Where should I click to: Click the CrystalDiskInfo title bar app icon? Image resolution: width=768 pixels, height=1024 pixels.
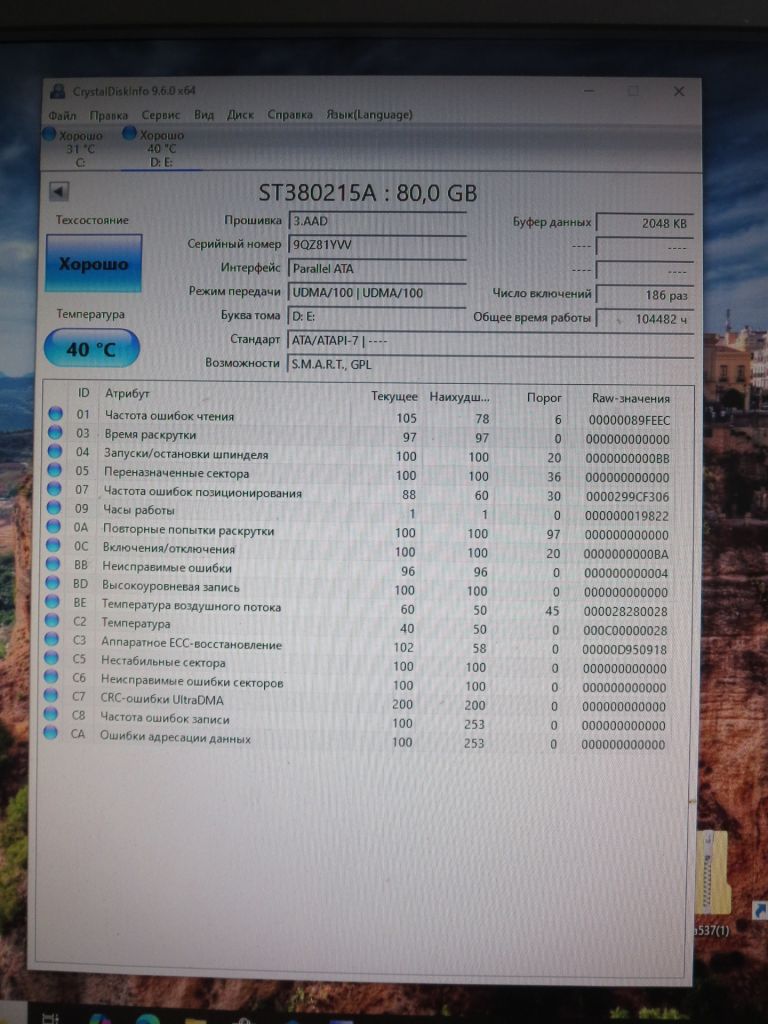tap(57, 91)
